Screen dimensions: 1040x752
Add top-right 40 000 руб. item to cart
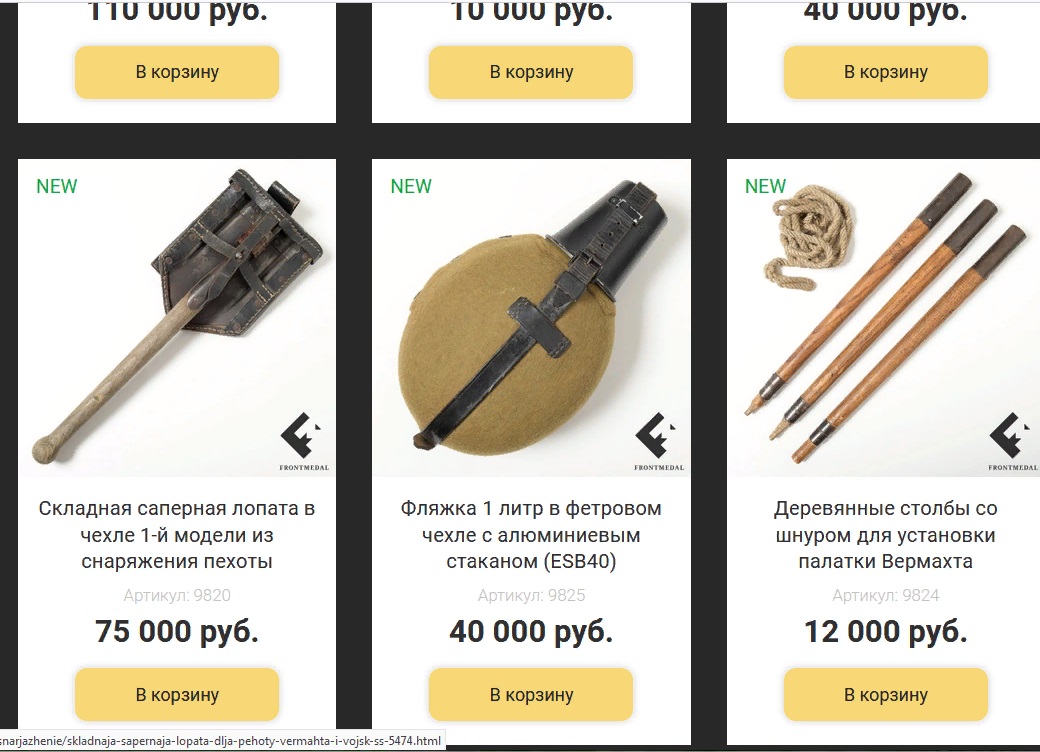885,72
